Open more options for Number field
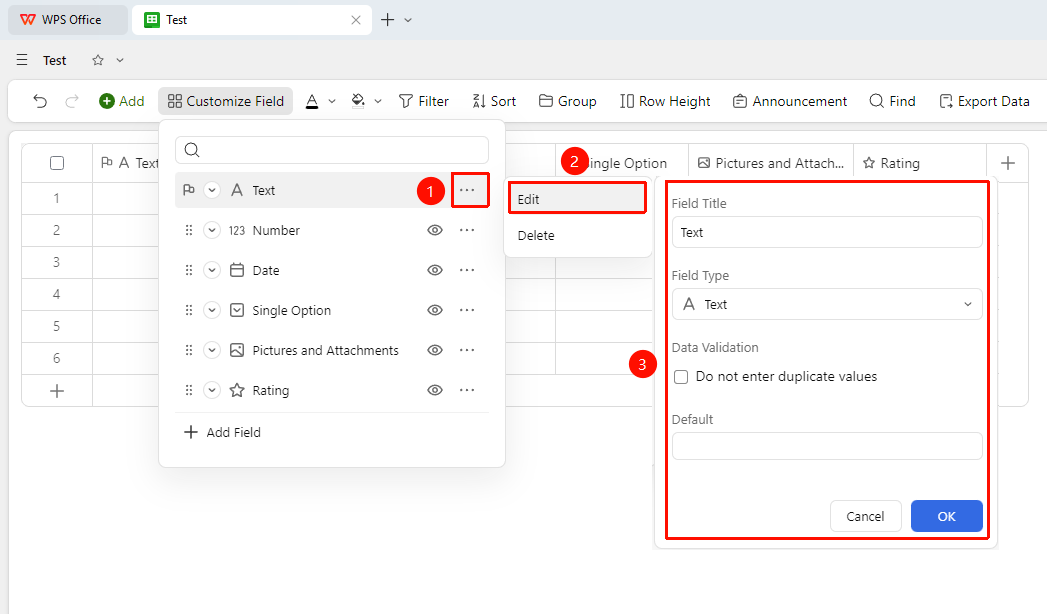 (467, 230)
